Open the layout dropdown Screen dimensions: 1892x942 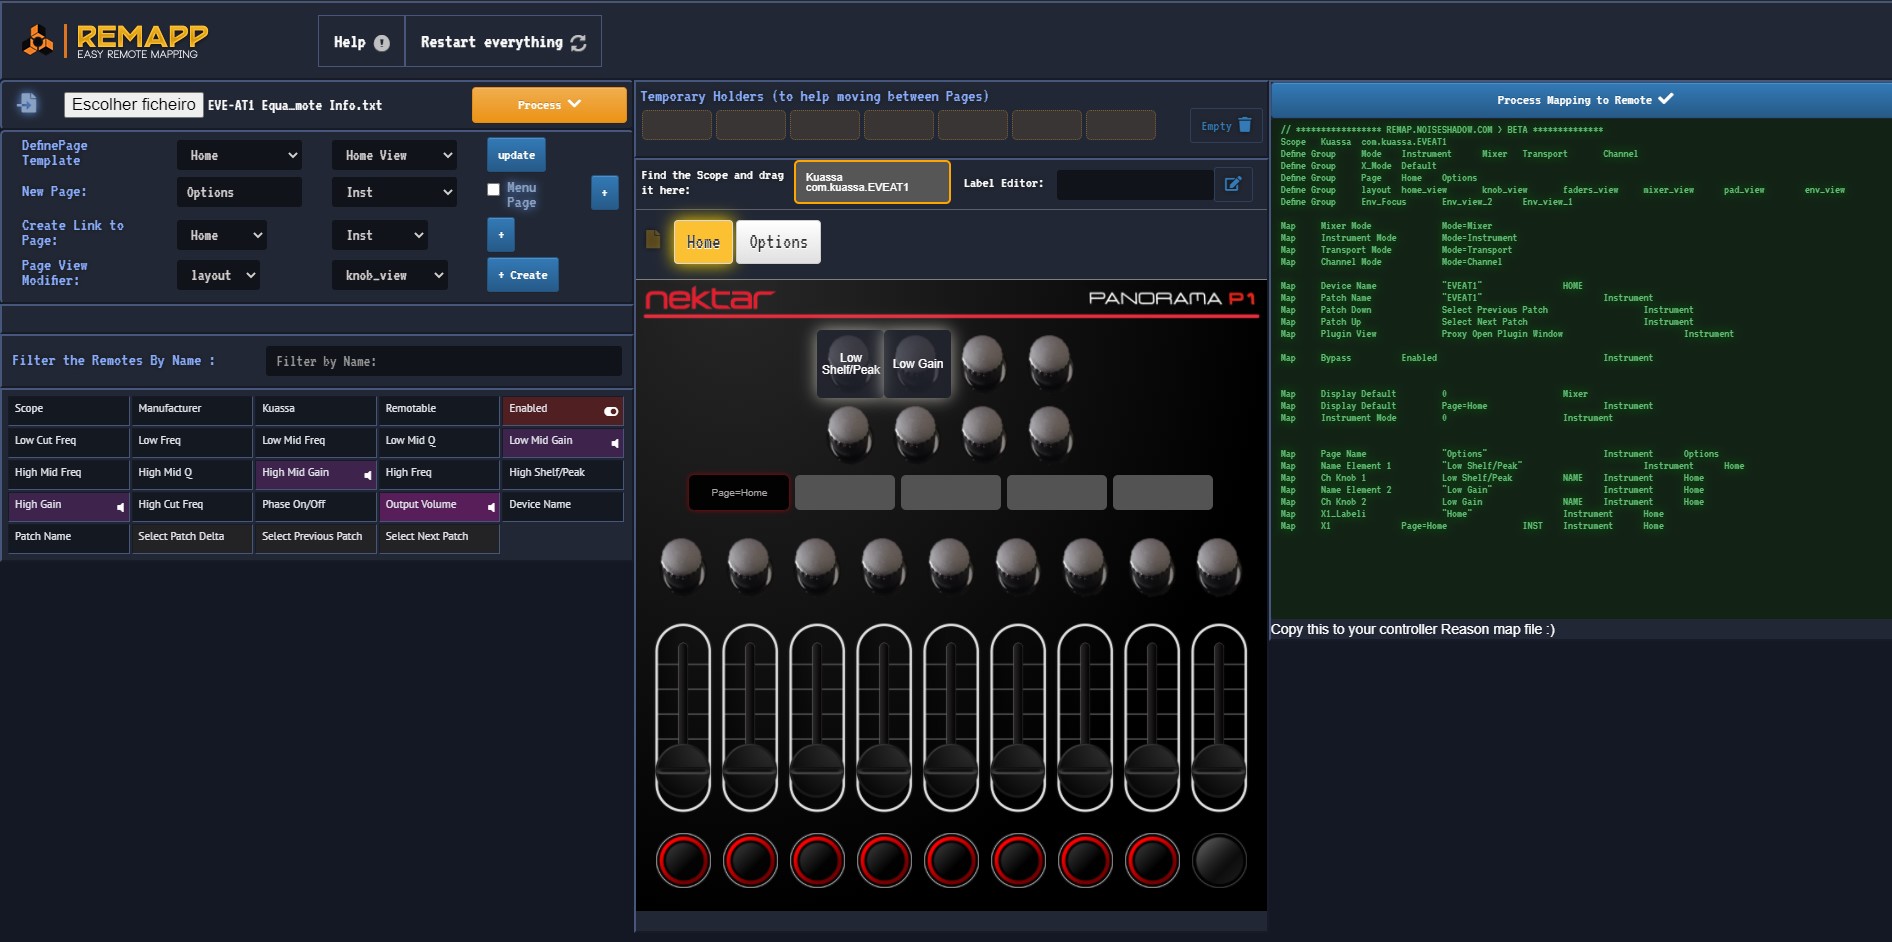pyautogui.click(x=218, y=275)
